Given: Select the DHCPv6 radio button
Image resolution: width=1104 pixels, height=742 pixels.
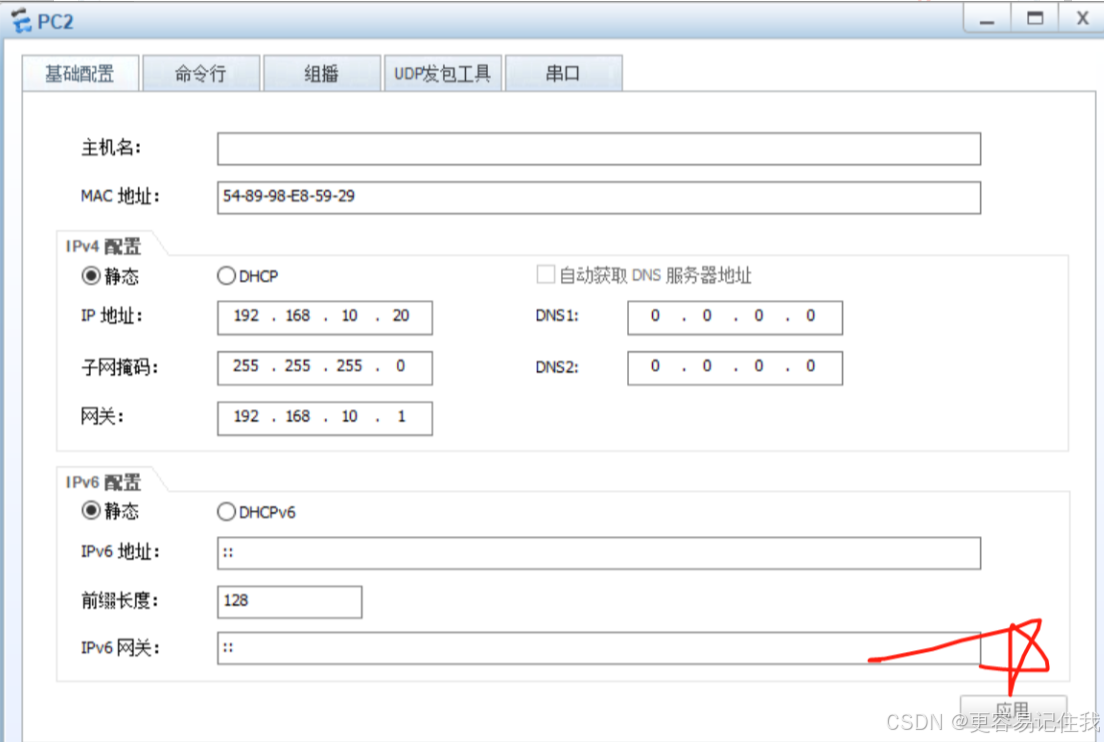Looking at the screenshot, I should [226, 512].
